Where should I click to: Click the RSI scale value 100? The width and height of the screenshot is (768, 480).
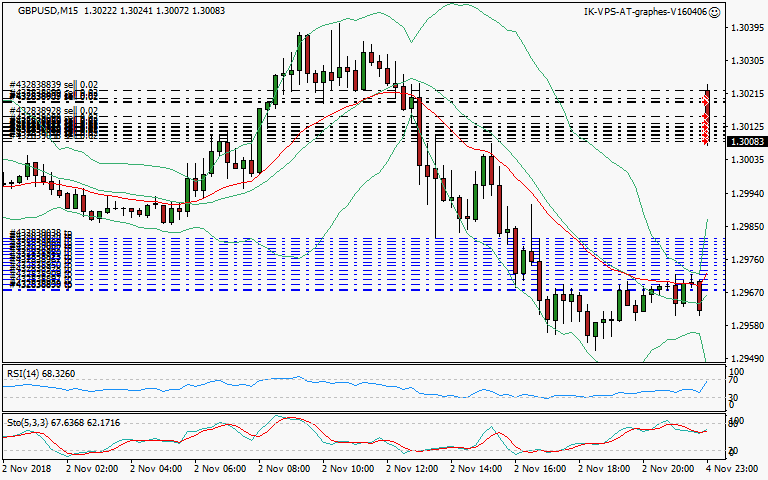[x=733, y=371]
